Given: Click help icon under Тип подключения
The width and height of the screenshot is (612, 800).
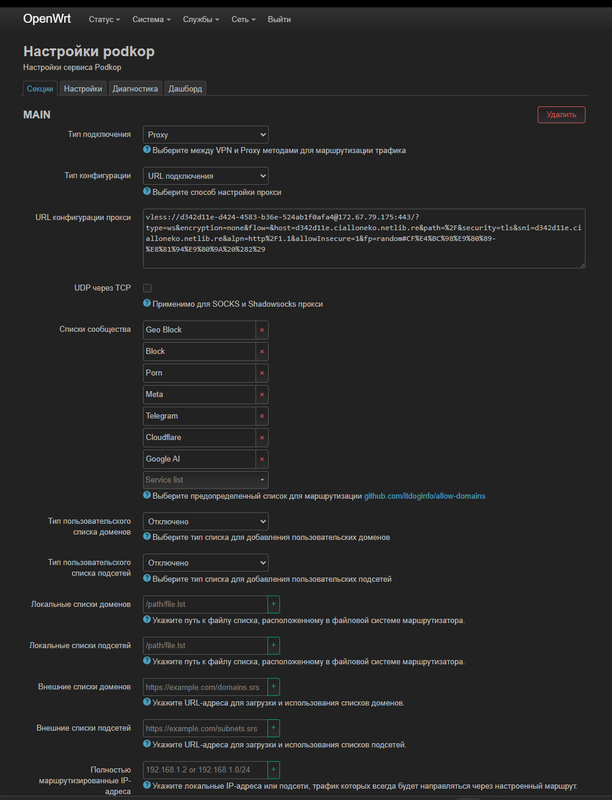Looking at the screenshot, I should (x=147, y=150).
